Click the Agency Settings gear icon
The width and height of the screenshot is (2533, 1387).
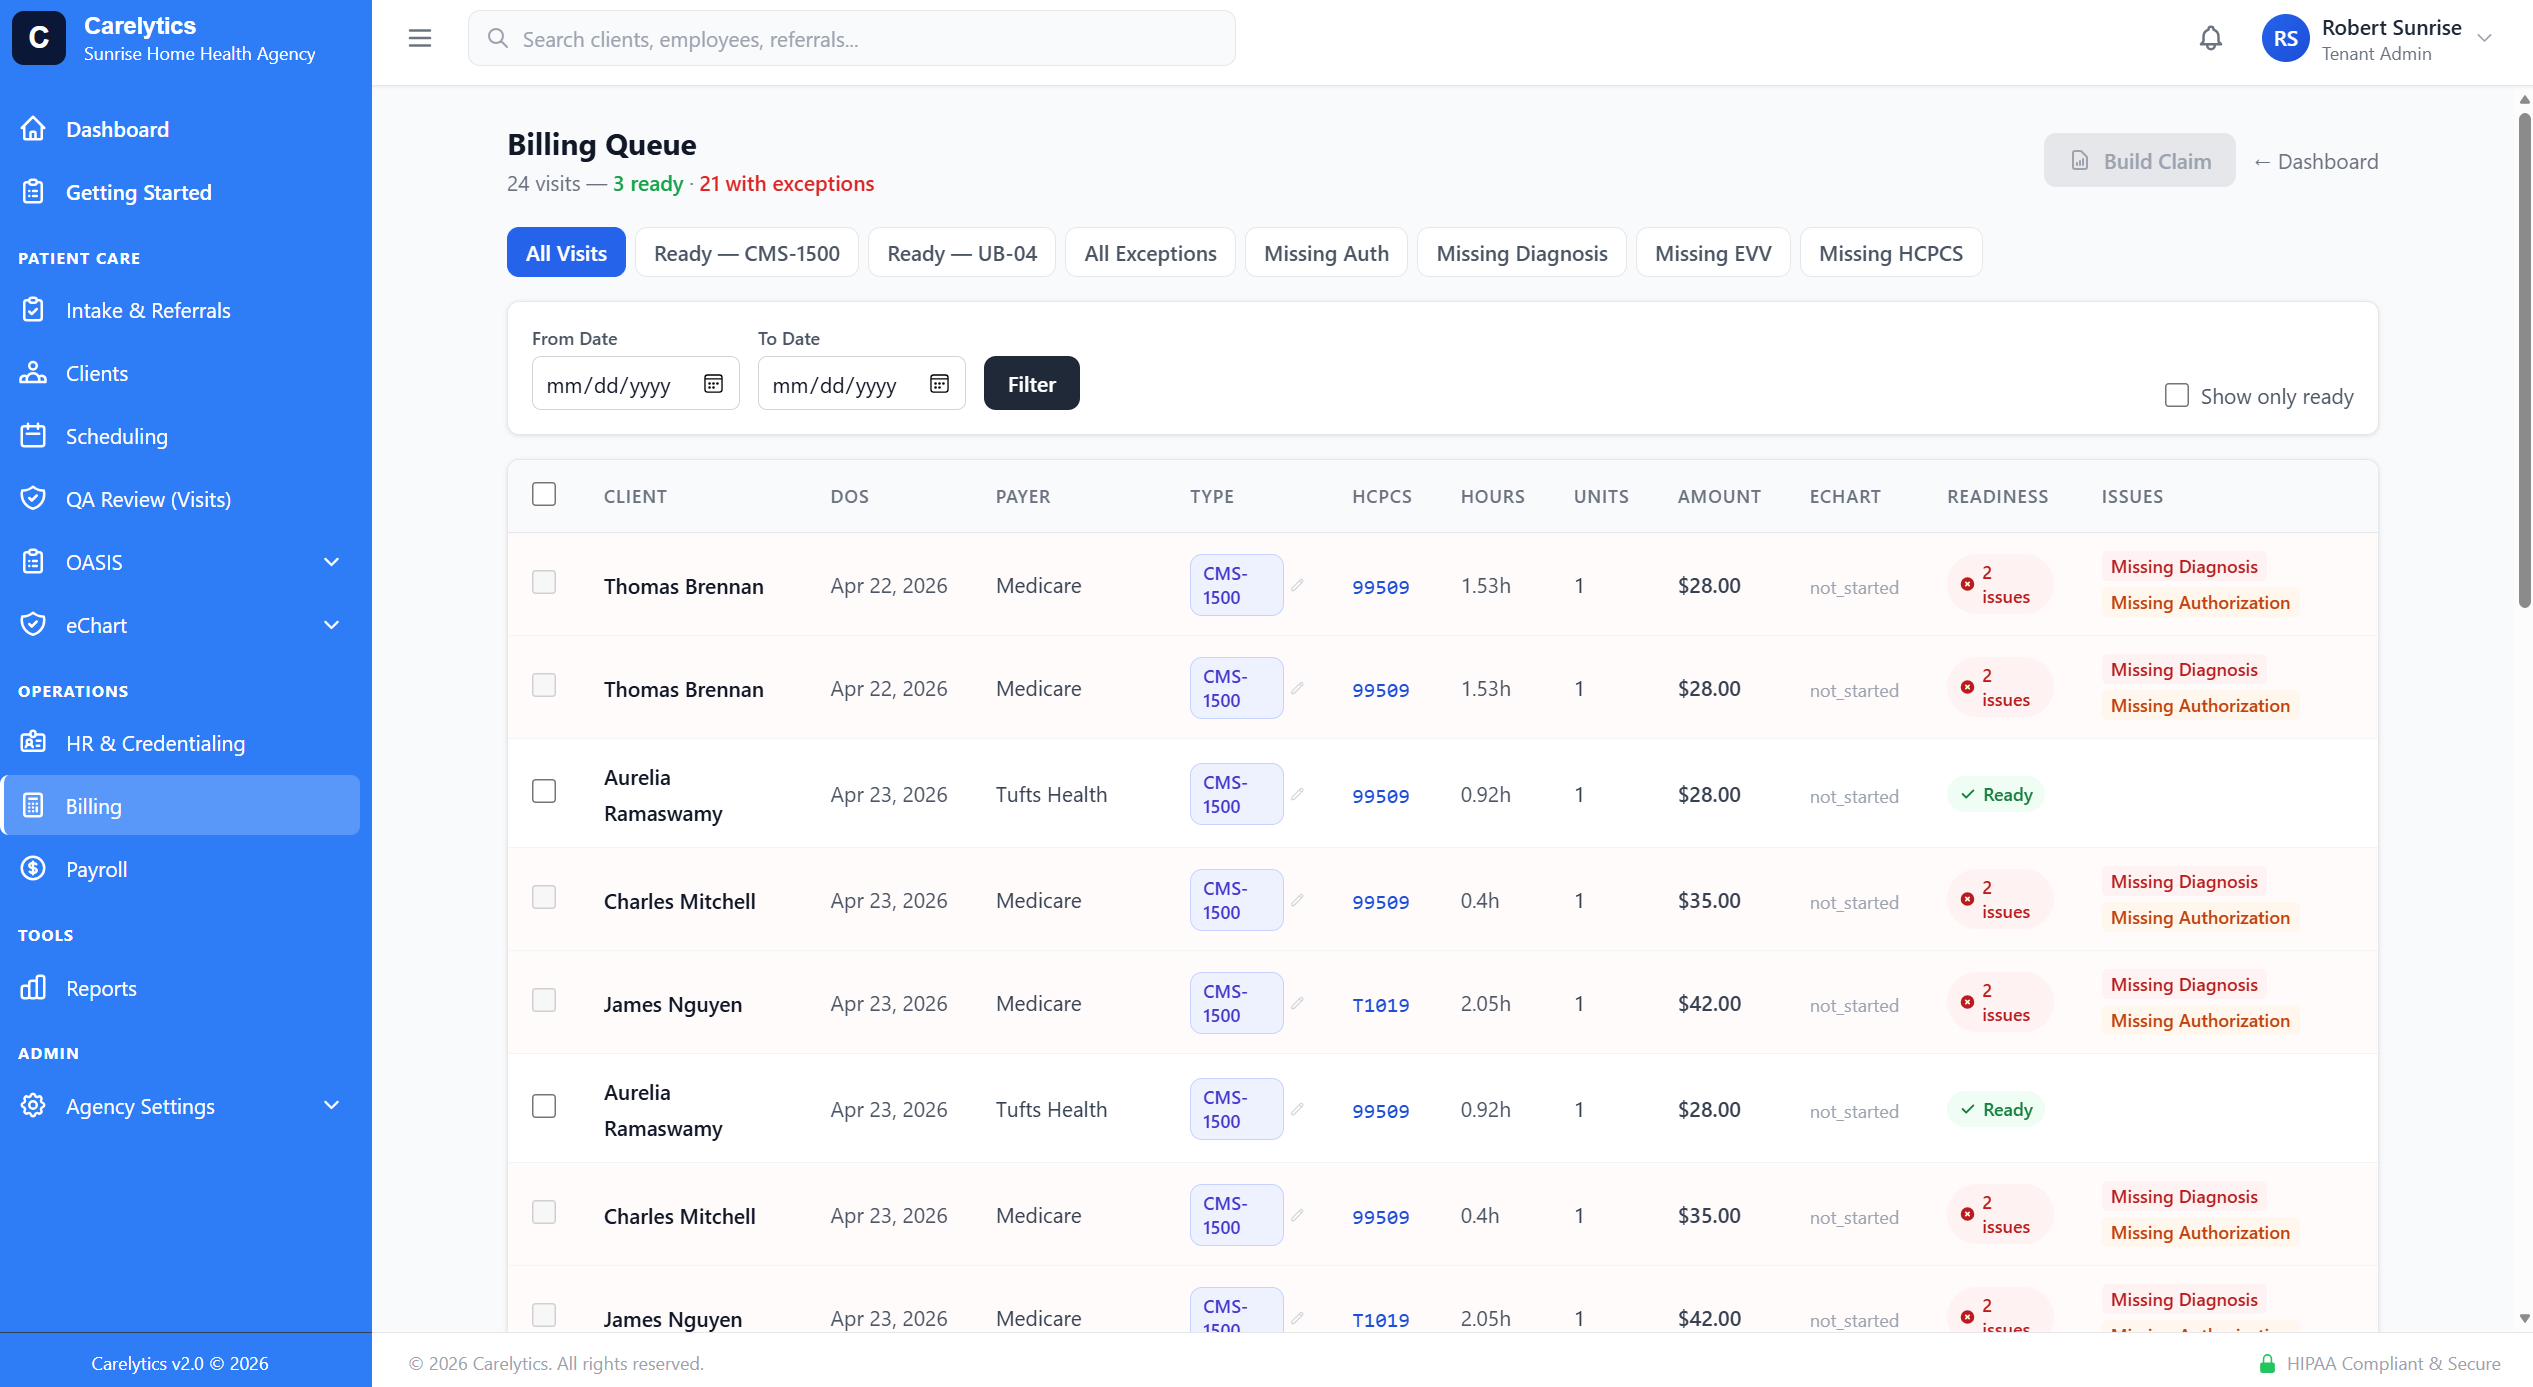(x=33, y=1106)
